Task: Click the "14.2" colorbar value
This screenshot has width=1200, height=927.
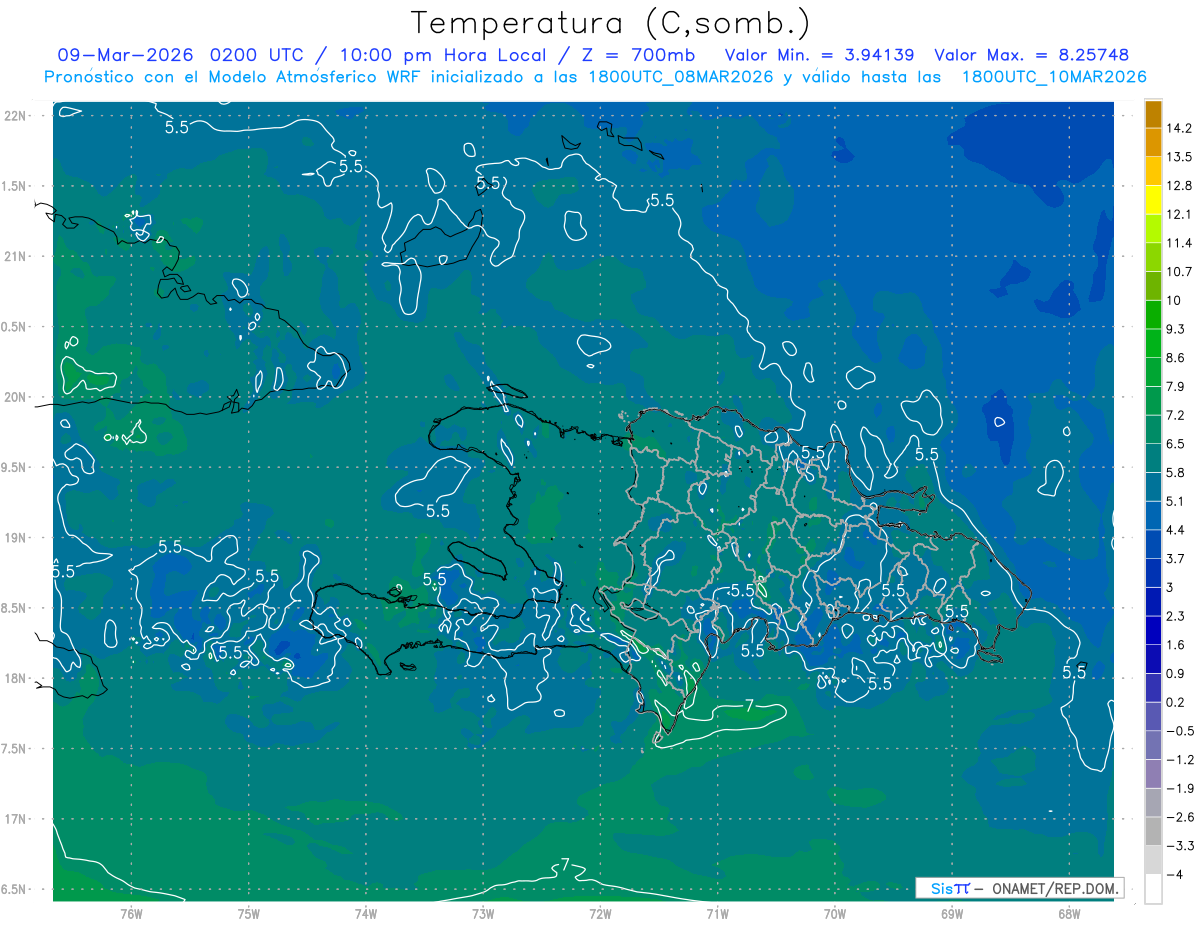Action: click(x=1179, y=128)
